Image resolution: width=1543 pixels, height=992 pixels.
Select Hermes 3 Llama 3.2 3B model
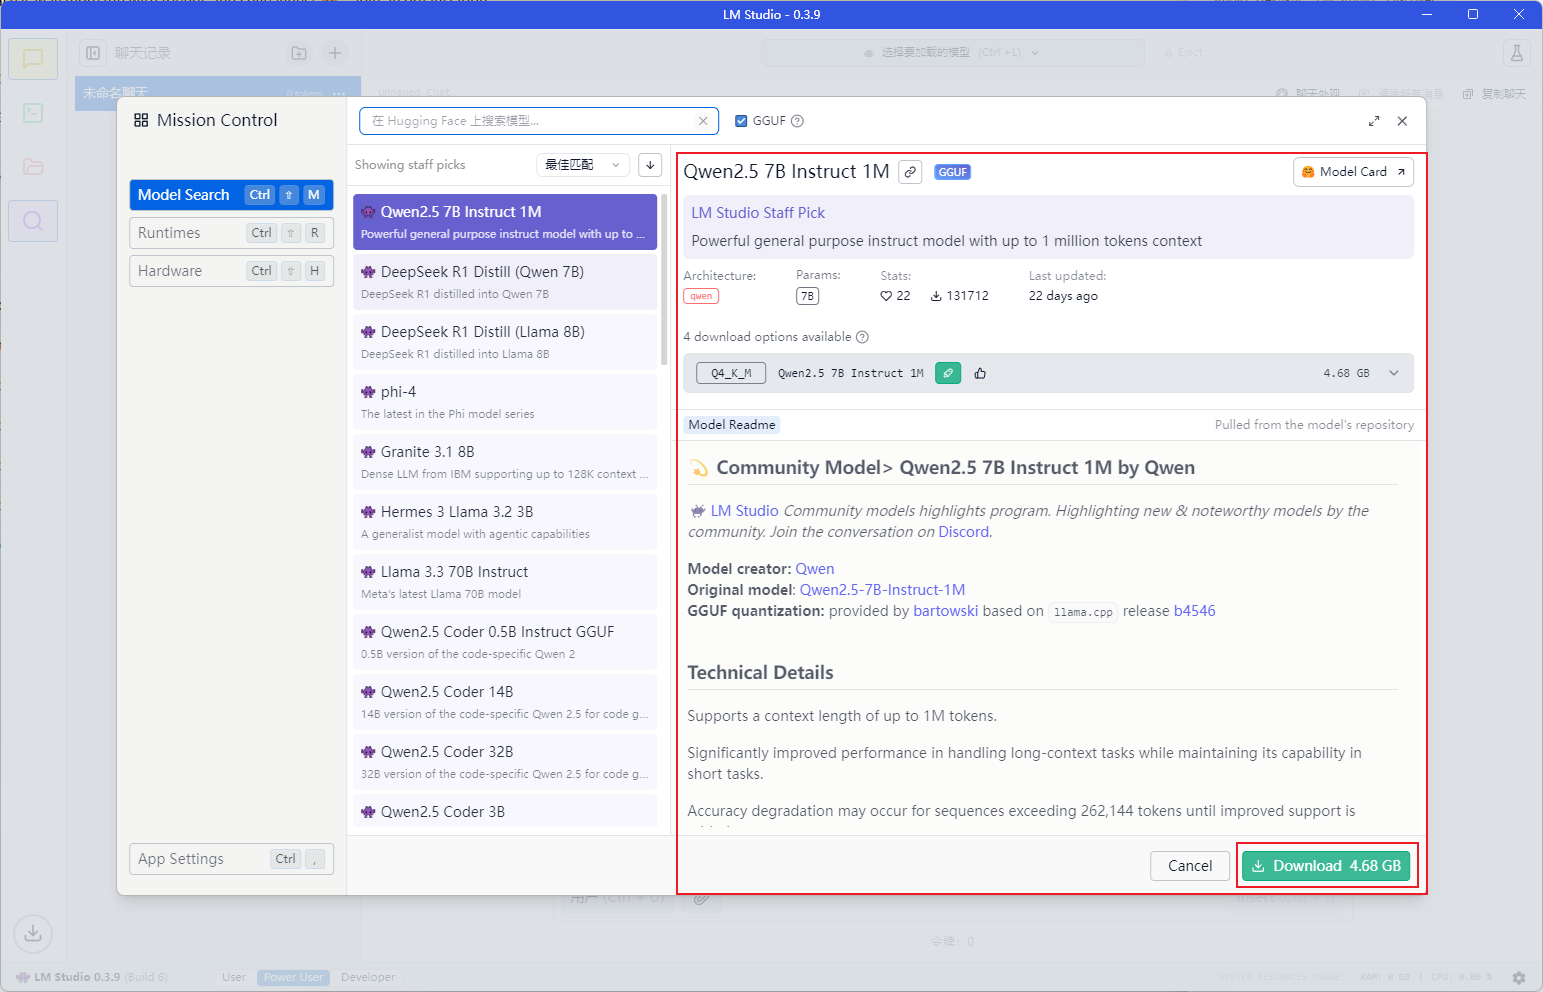tap(505, 522)
